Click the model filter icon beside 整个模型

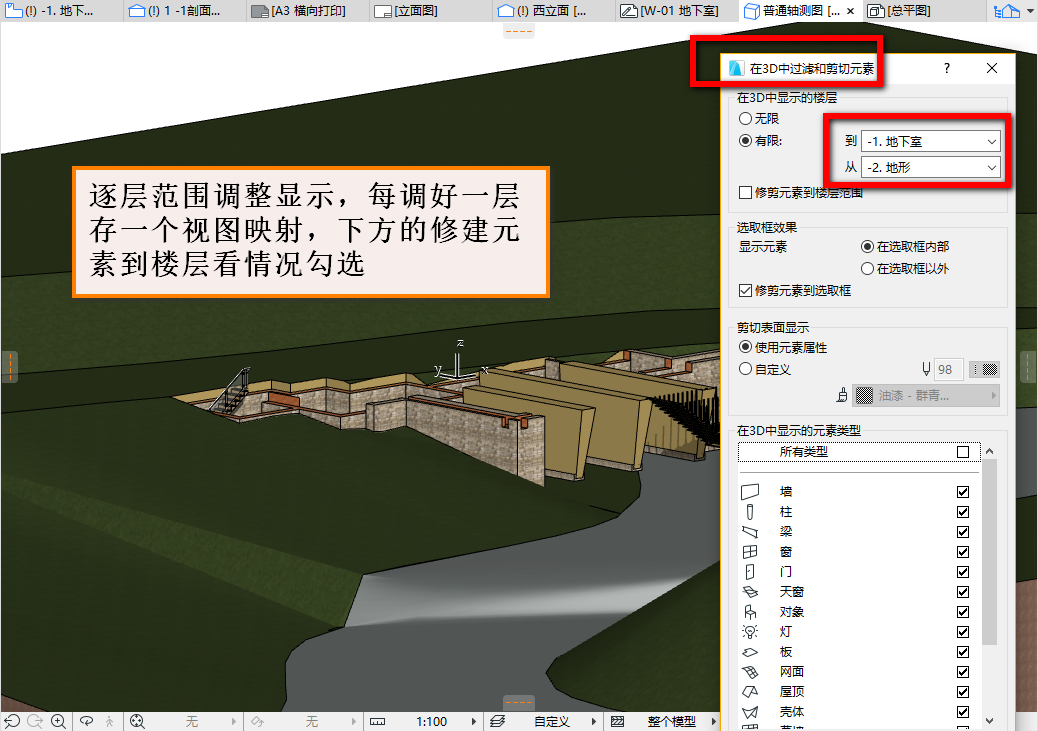tap(618, 721)
